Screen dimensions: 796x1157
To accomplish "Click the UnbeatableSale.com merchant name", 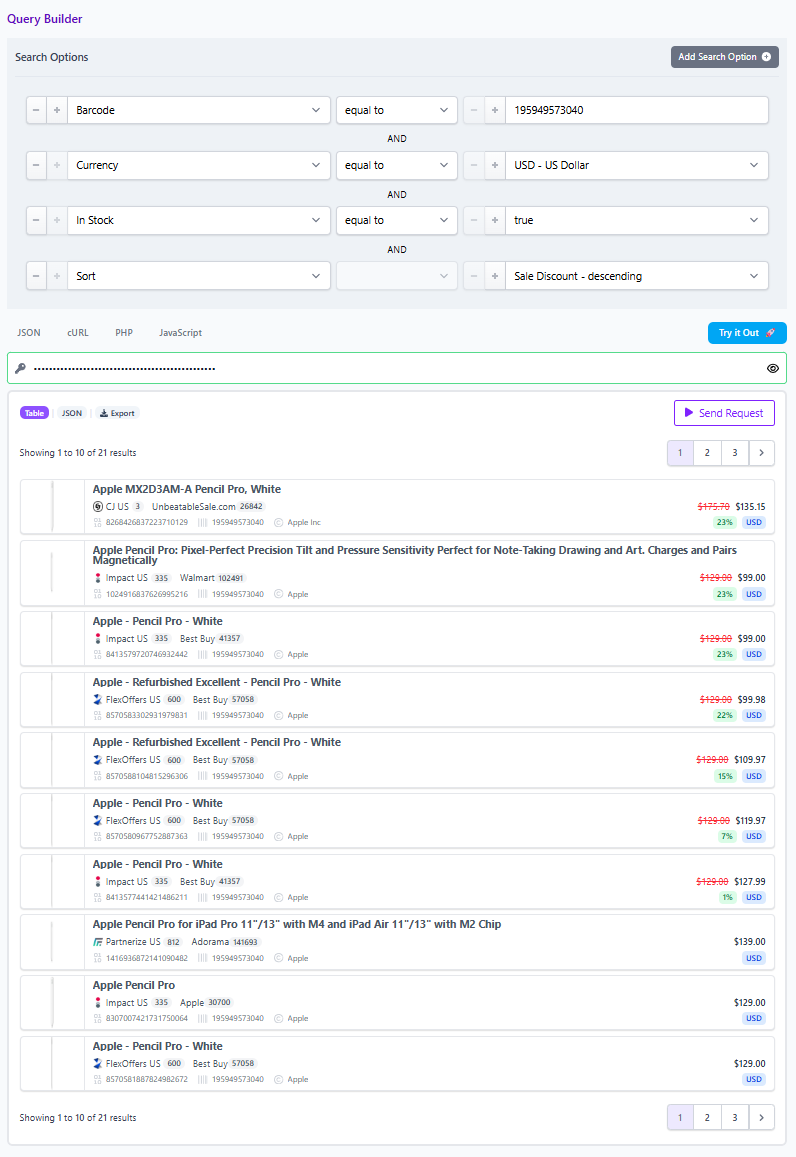I will click(193, 507).
